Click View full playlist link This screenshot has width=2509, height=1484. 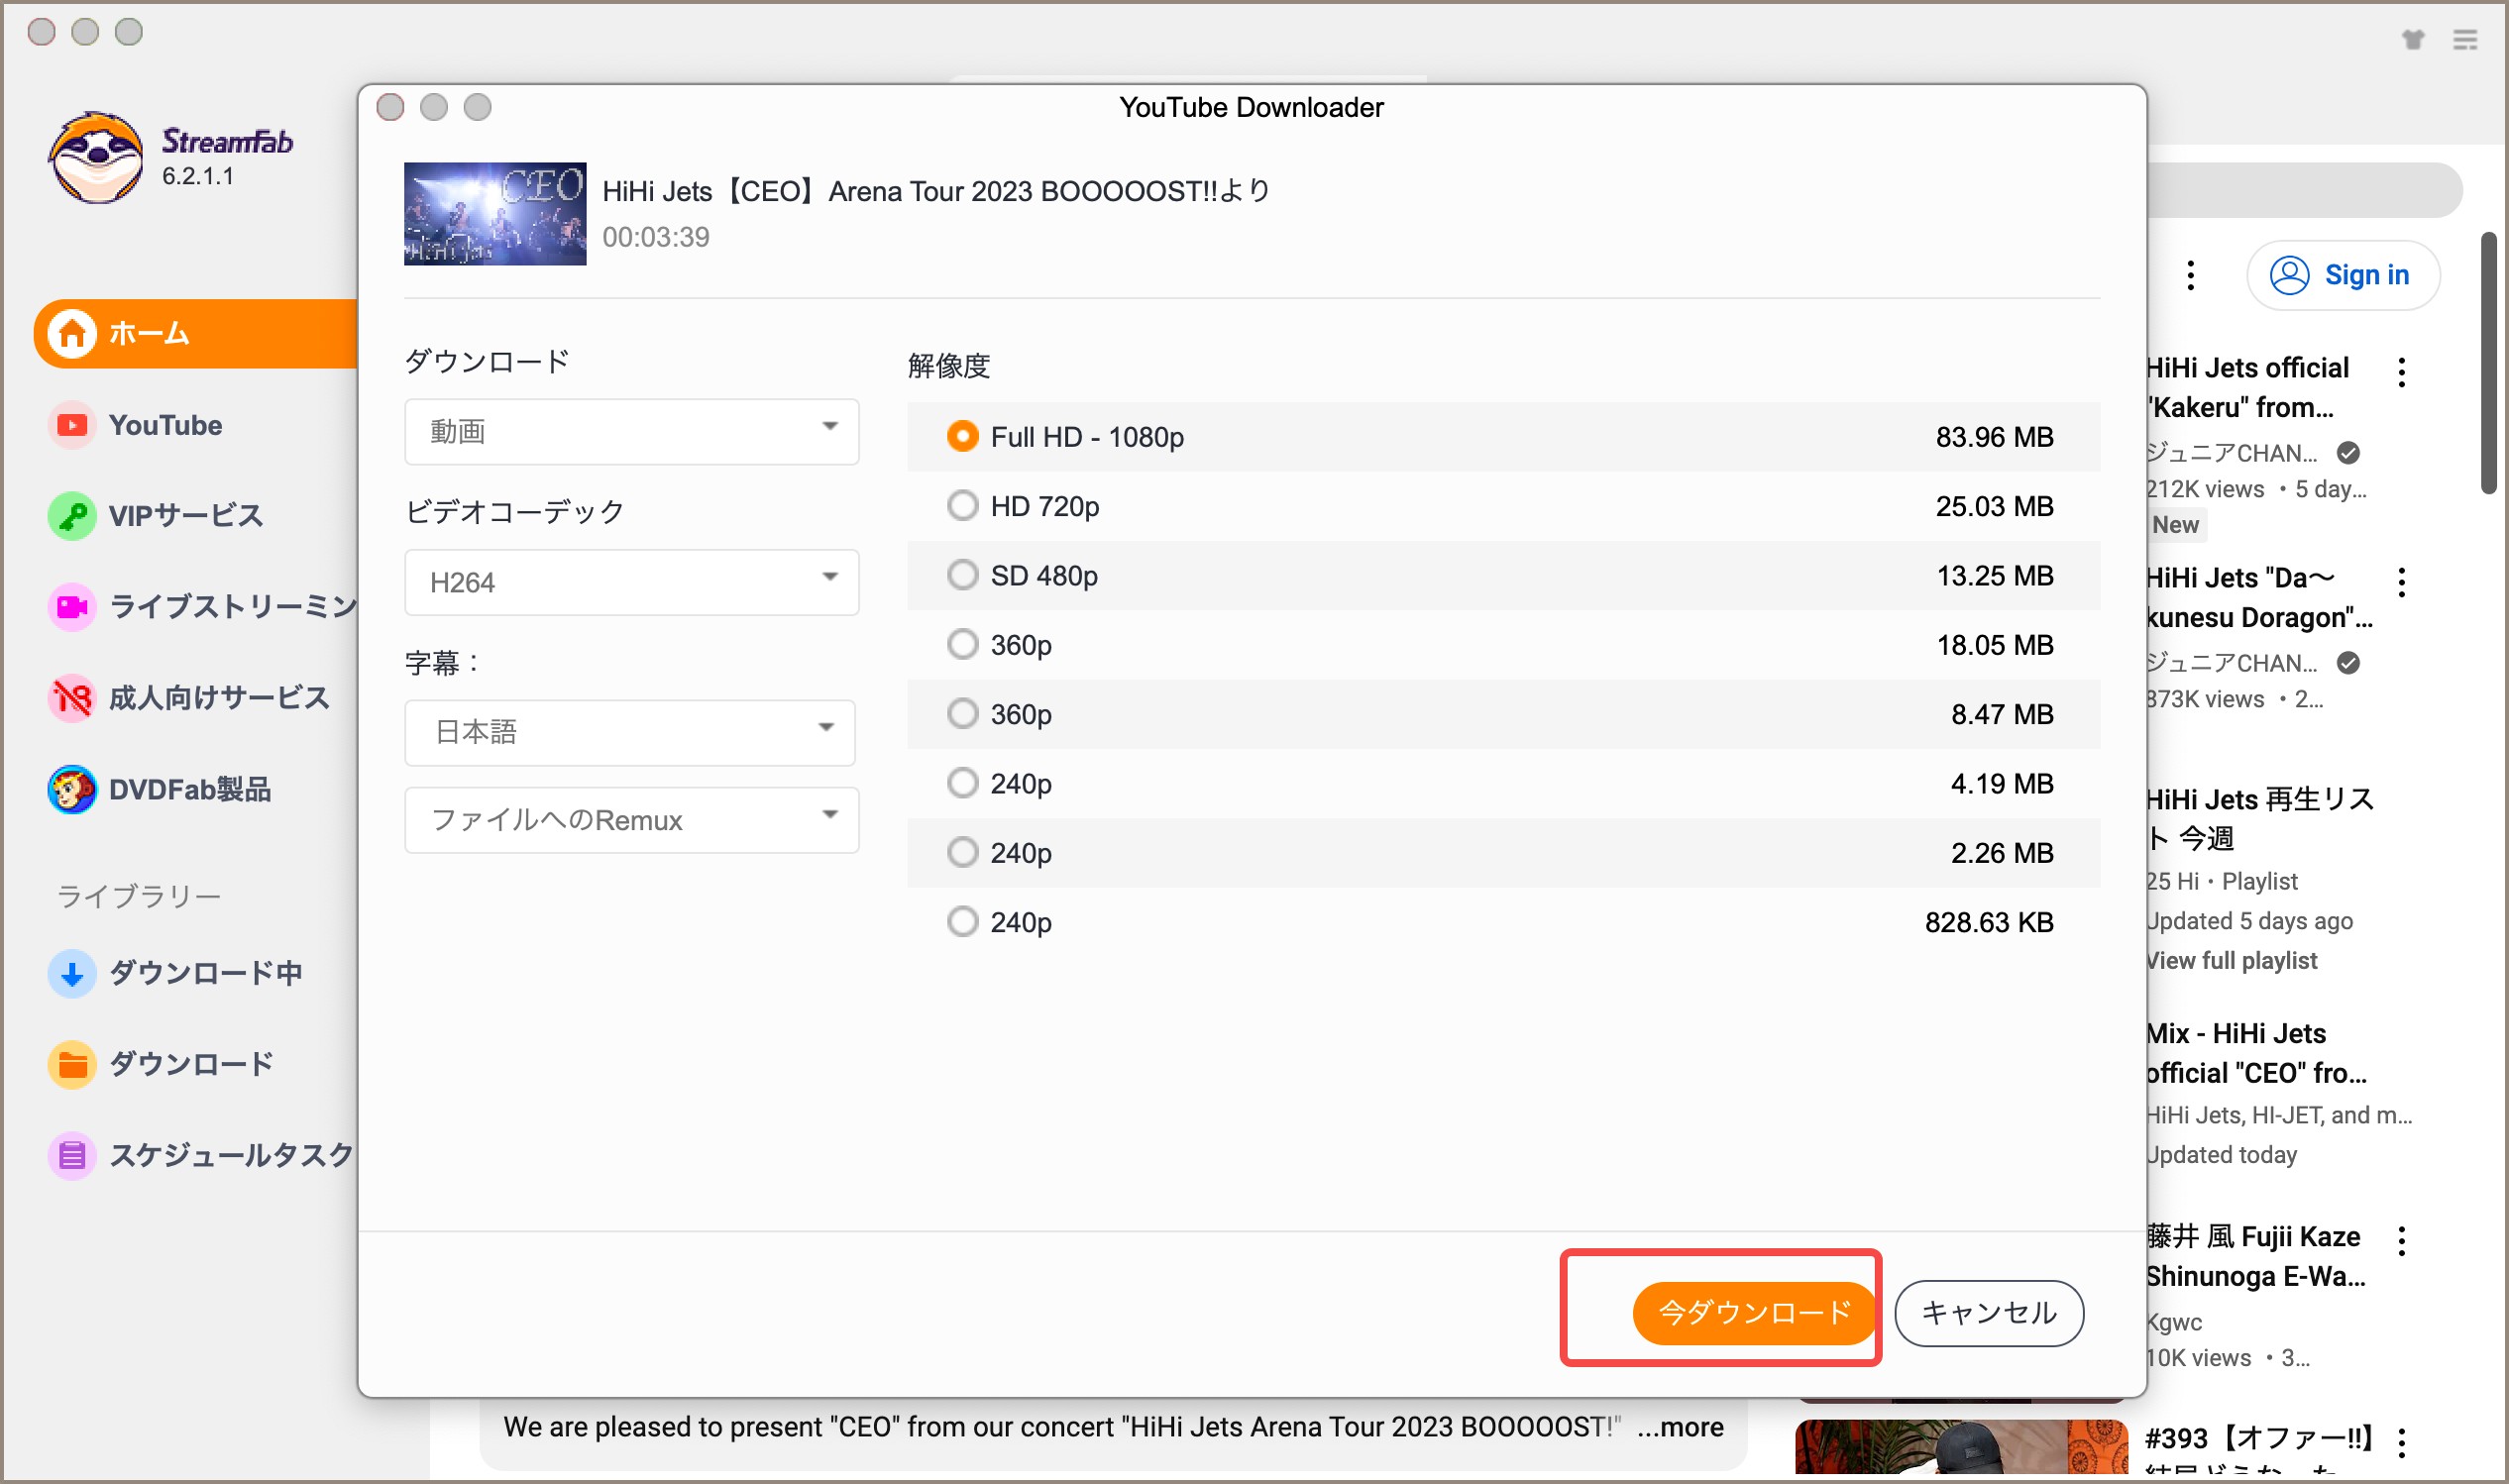[2232, 961]
